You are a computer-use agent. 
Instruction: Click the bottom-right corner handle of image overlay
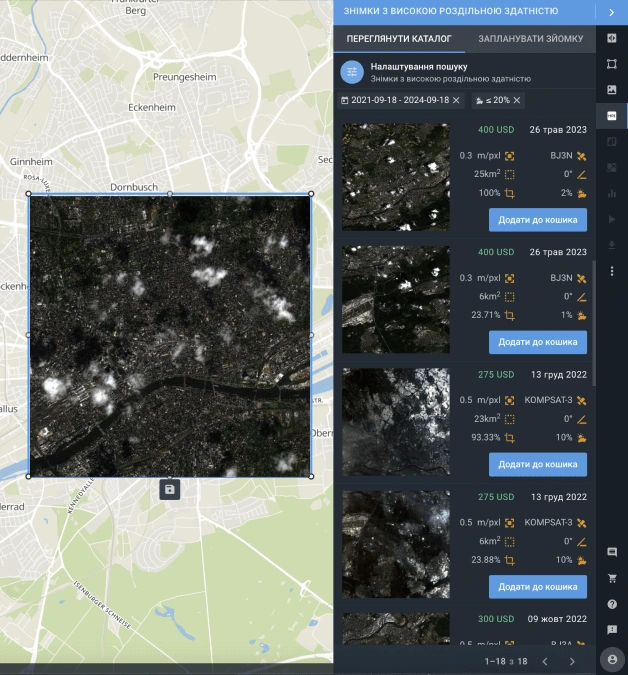311,477
